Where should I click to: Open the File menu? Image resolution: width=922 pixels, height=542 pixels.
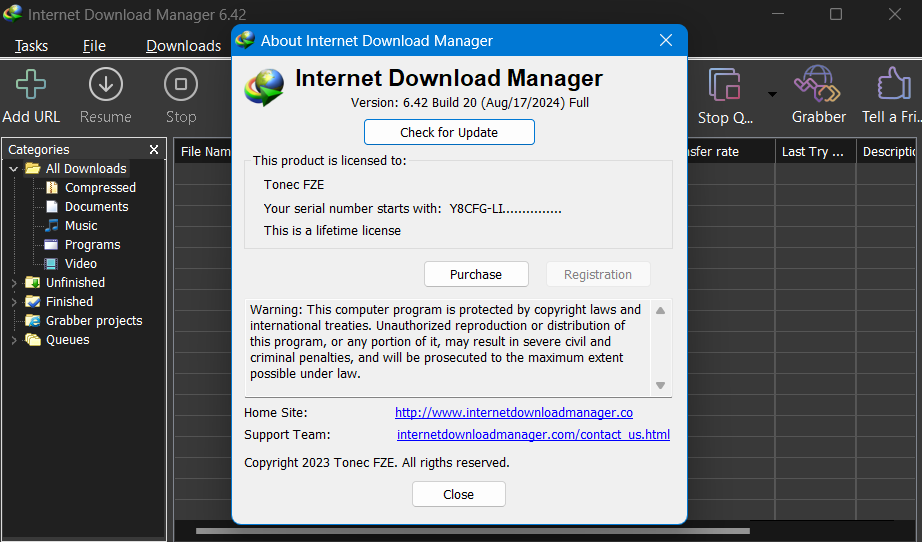94,46
